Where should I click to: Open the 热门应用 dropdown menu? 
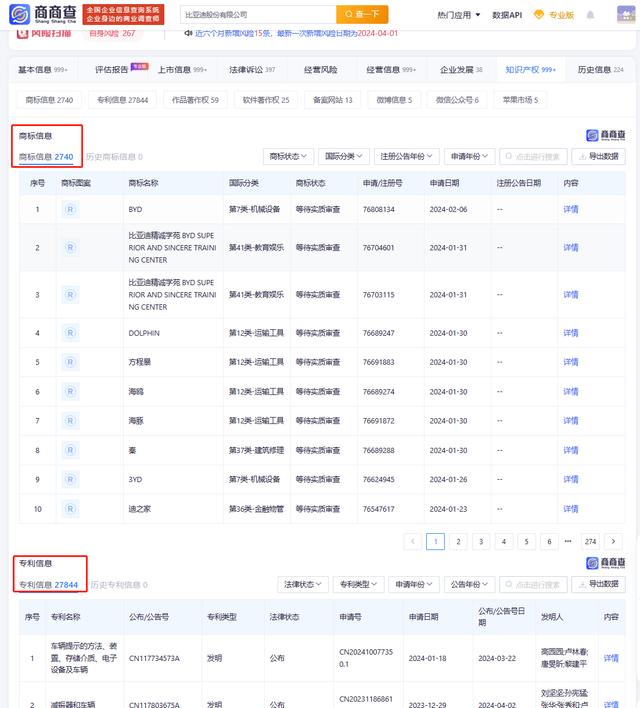click(x=459, y=15)
